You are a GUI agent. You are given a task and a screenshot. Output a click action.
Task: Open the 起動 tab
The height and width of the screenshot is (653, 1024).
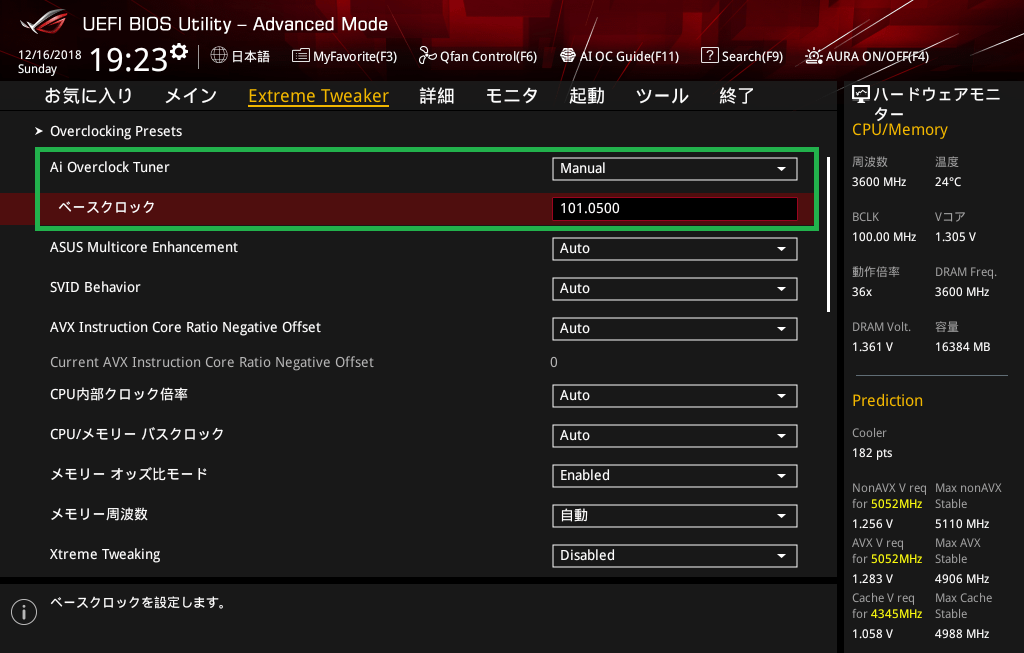coord(586,96)
